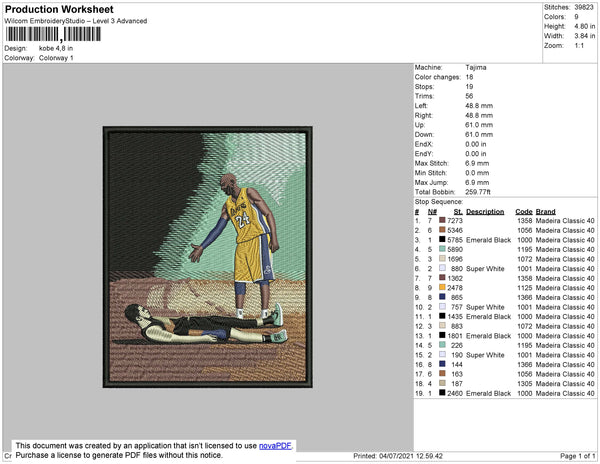Click the color swatch in stop row 1
This screenshot has width=600, height=464.
442,220
